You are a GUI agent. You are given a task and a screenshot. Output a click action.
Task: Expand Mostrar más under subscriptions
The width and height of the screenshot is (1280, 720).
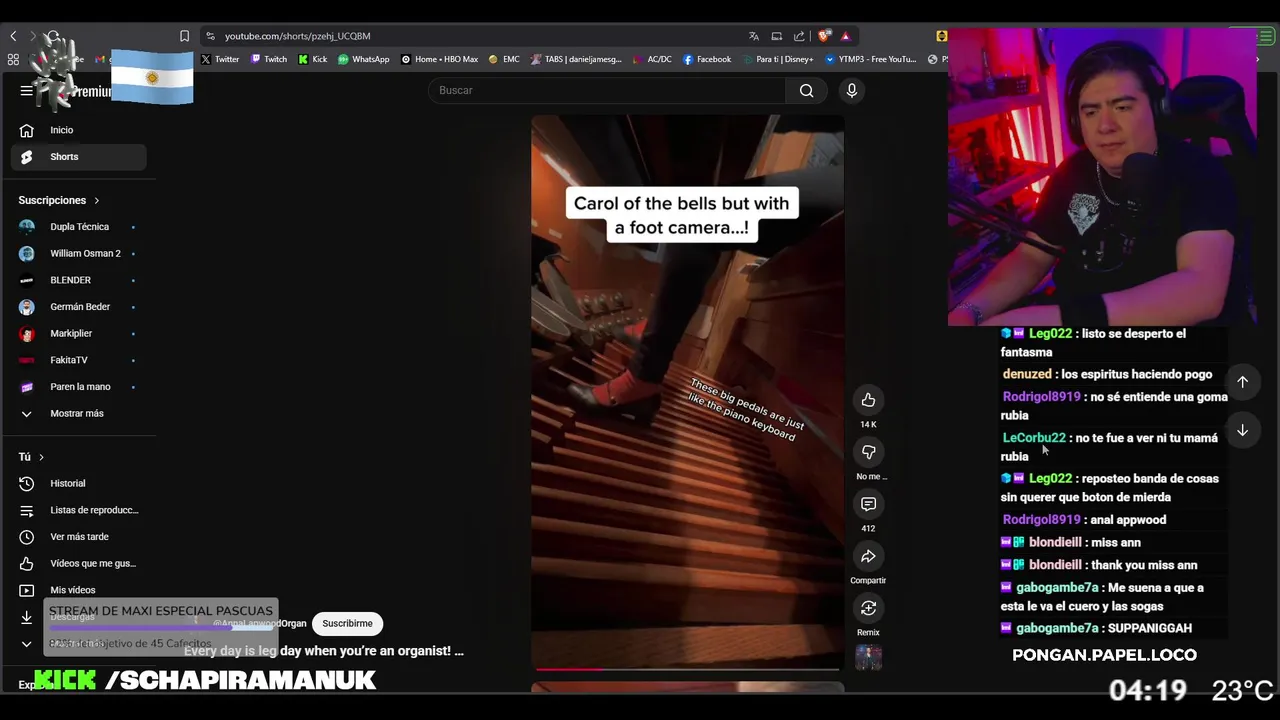pyautogui.click(x=76, y=413)
